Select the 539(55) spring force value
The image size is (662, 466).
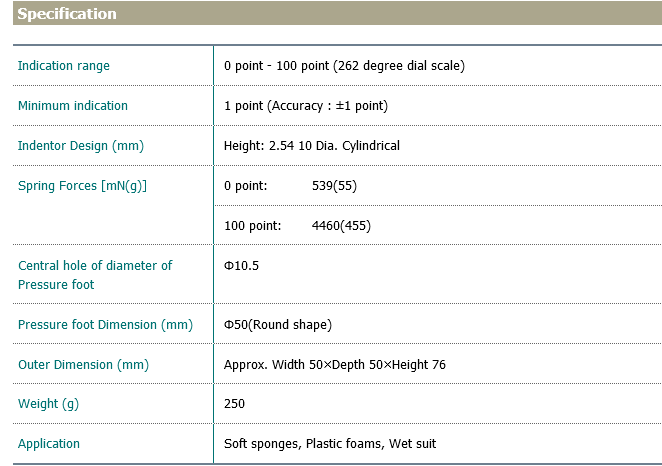334,186
